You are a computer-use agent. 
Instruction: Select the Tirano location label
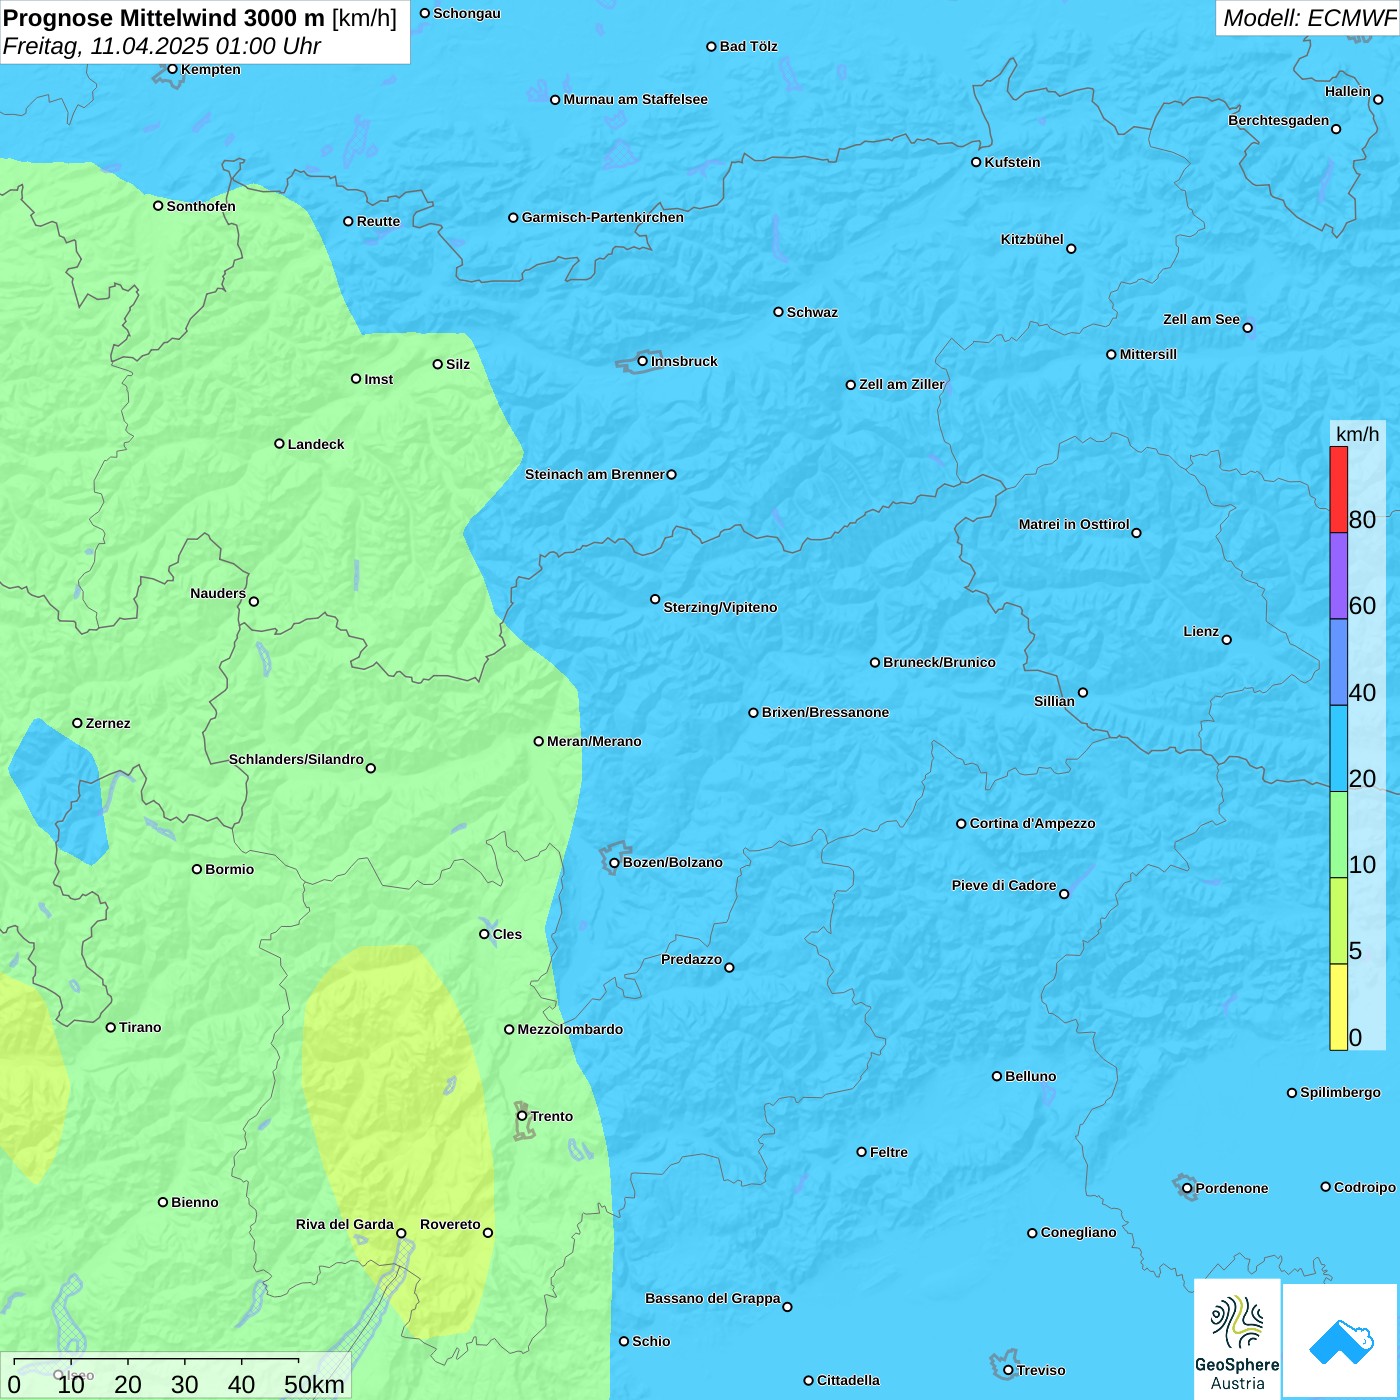pos(140,1027)
